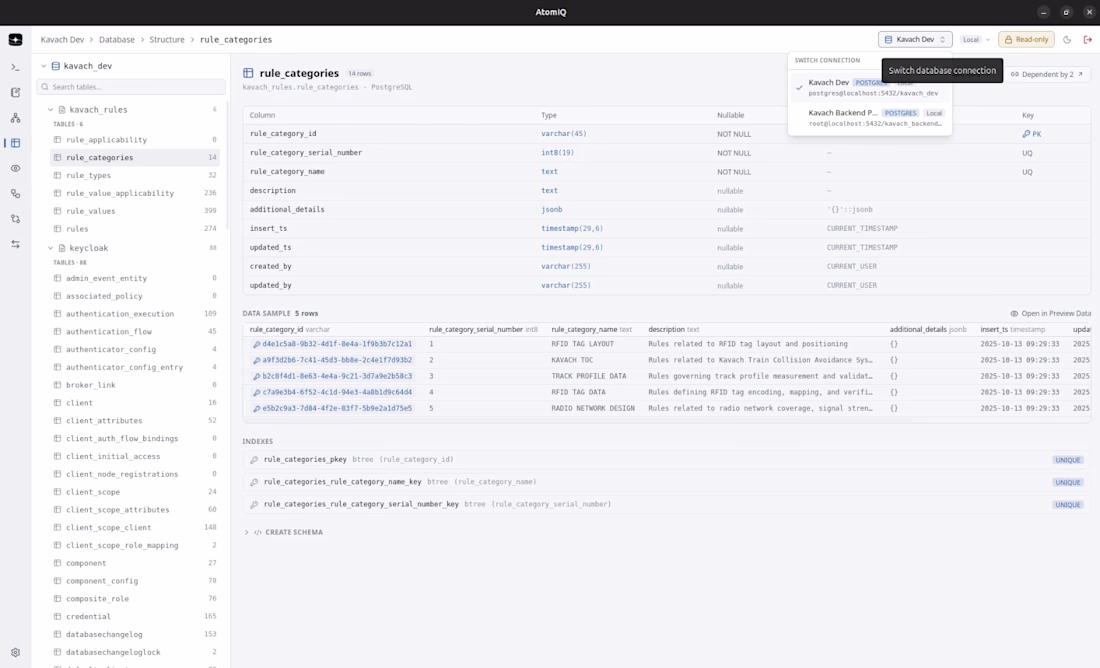Click the logout icon in the top bar
The image size is (1100, 668).
1087,40
